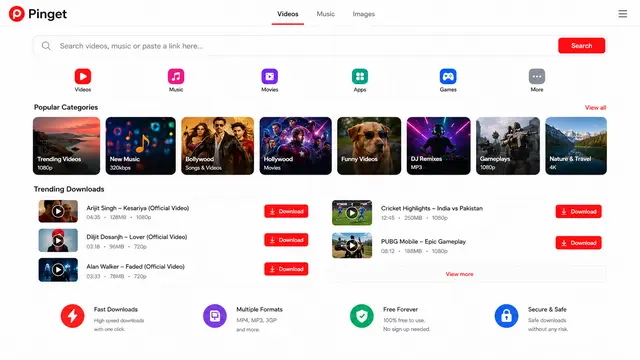Play the Arijit Singh Kesariya thumbnail
The image size is (640, 360).
pos(58,211)
